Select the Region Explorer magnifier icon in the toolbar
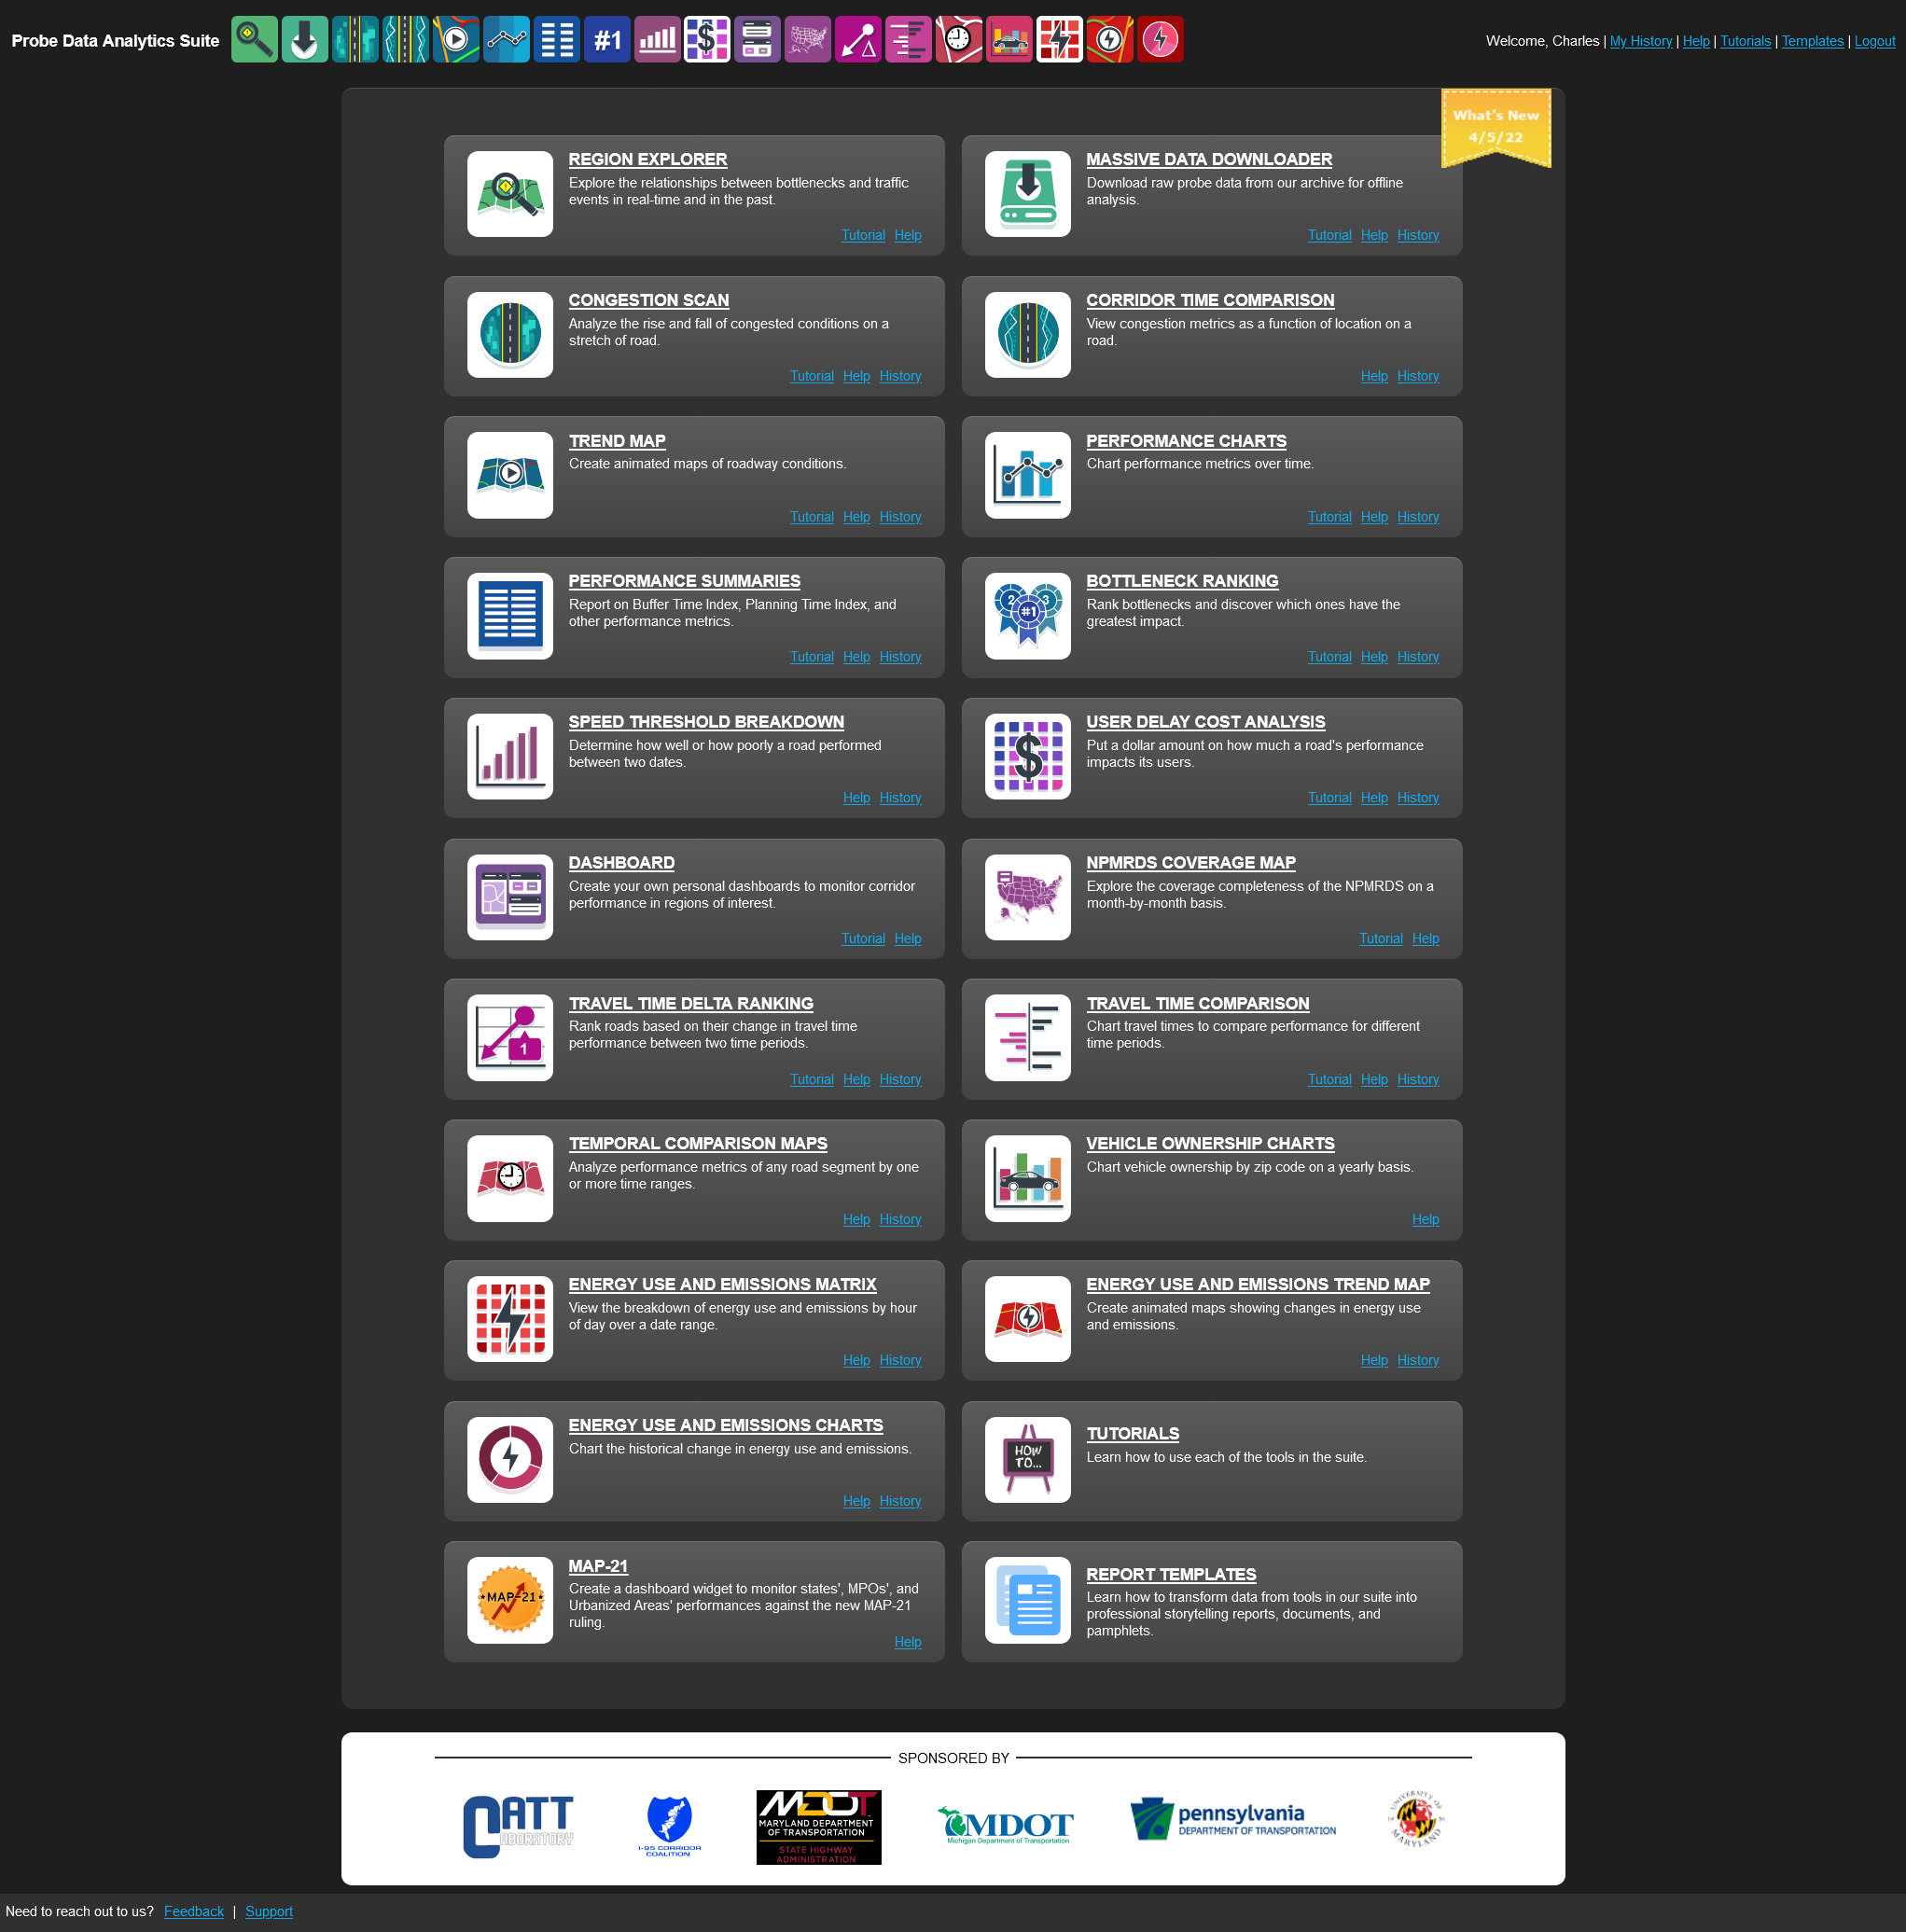Image resolution: width=1906 pixels, height=1932 pixels. pyautogui.click(x=255, y=39)
